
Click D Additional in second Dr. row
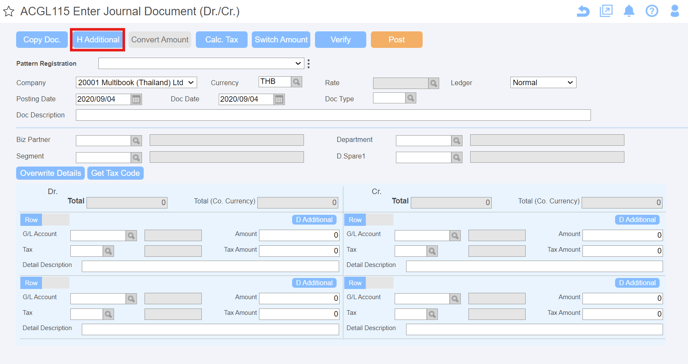[314, 283]
